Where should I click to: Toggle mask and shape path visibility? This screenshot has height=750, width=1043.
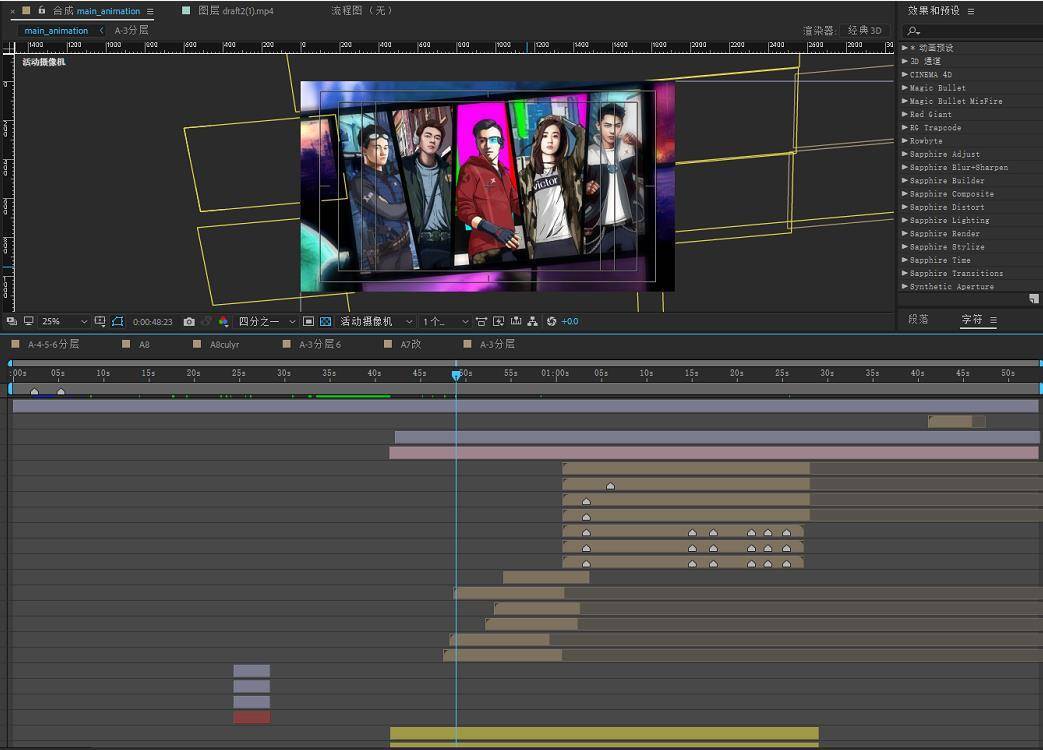tap(118, 321)
